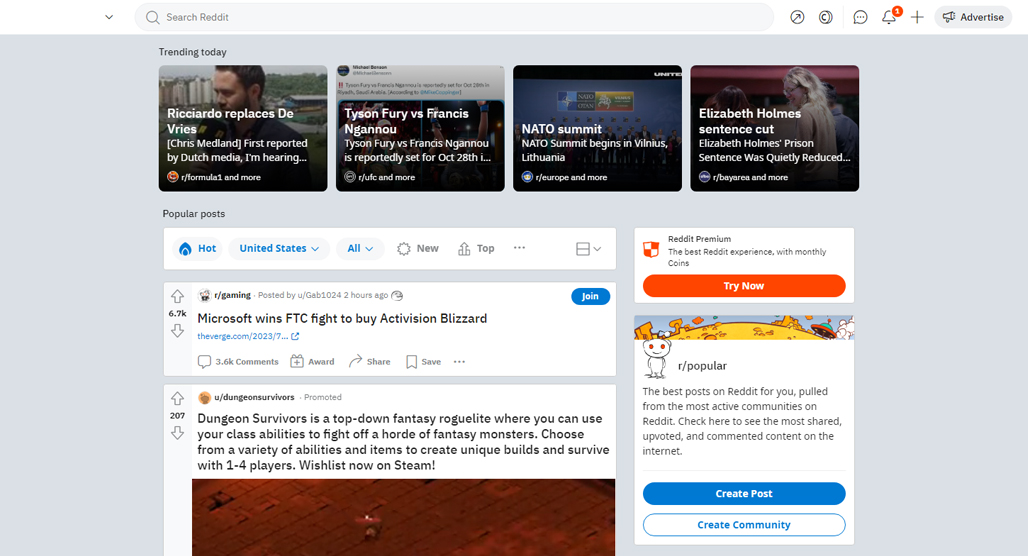
Task: Open the Ricciardo replaces De Vries card
Action: coord(243,129)
